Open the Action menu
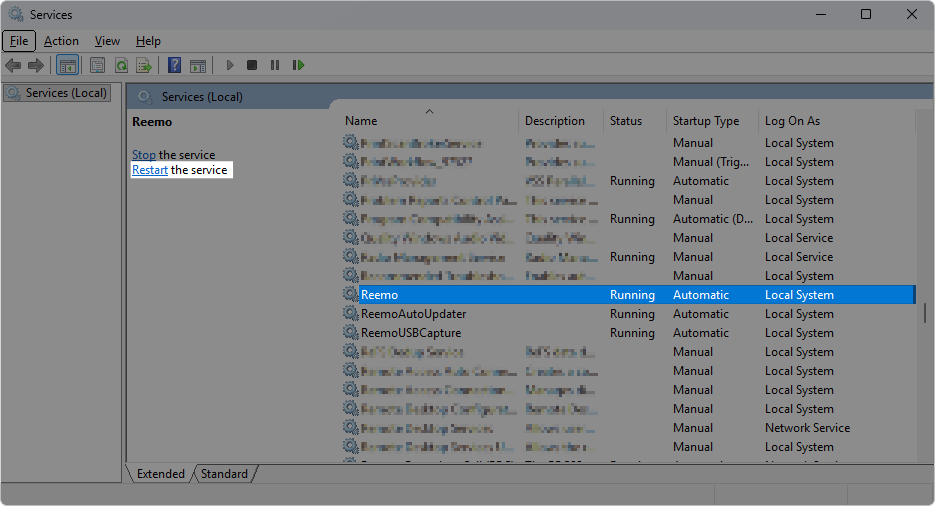Screen dimensions: 935x506 click(61, 41)
